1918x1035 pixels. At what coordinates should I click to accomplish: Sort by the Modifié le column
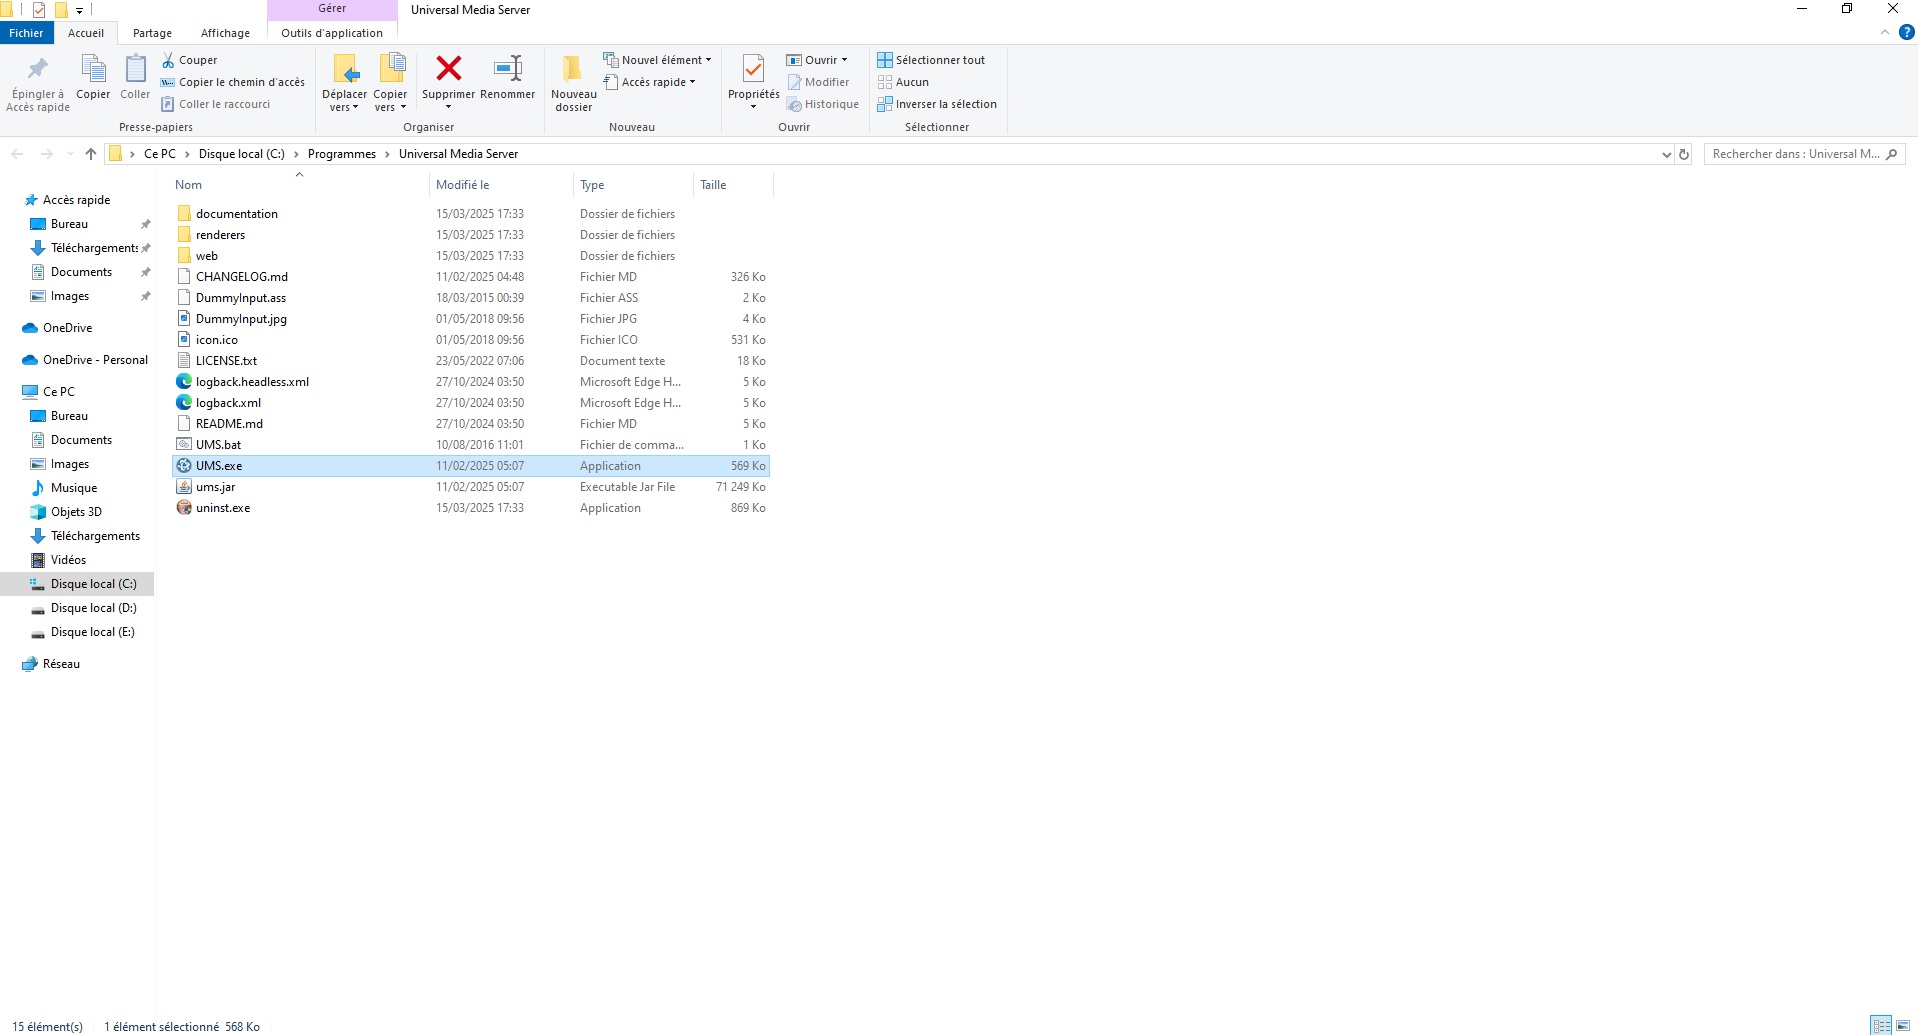click(501, 185)
